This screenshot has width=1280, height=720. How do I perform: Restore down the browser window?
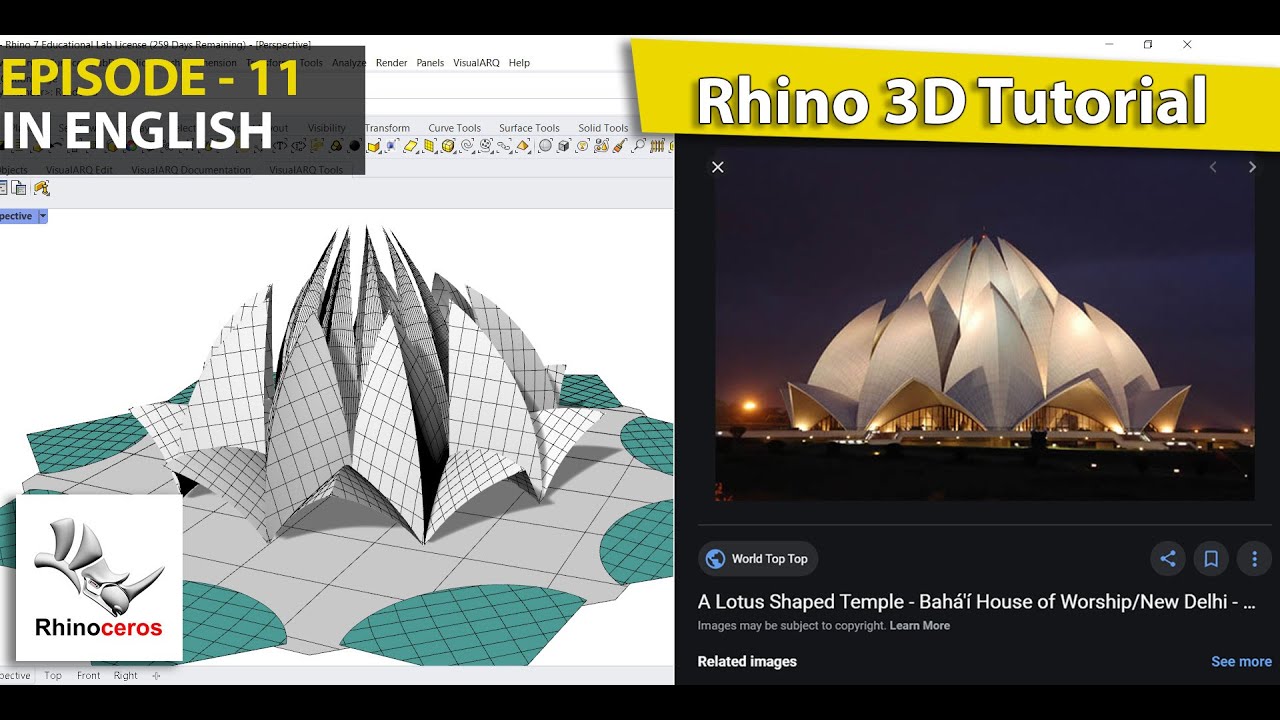pyautogui.click(x=1148, y=45)
